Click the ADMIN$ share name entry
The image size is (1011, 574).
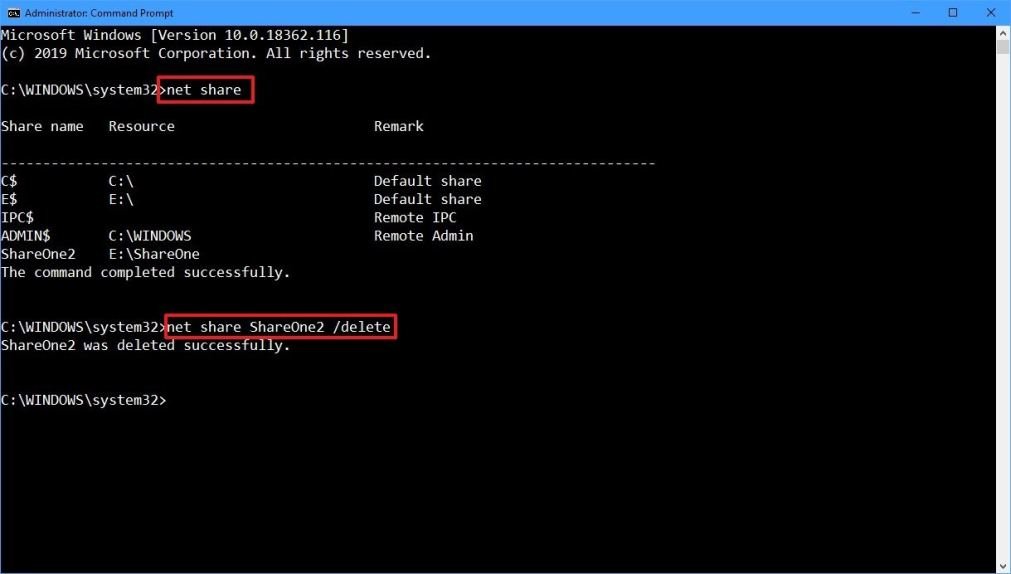[x=26, y=236]
